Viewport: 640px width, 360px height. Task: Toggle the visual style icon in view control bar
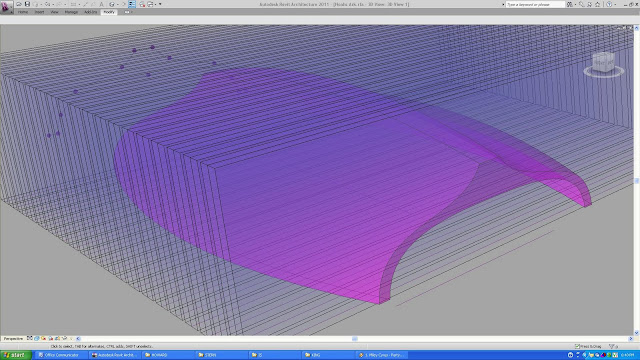[x=37, y=338]
